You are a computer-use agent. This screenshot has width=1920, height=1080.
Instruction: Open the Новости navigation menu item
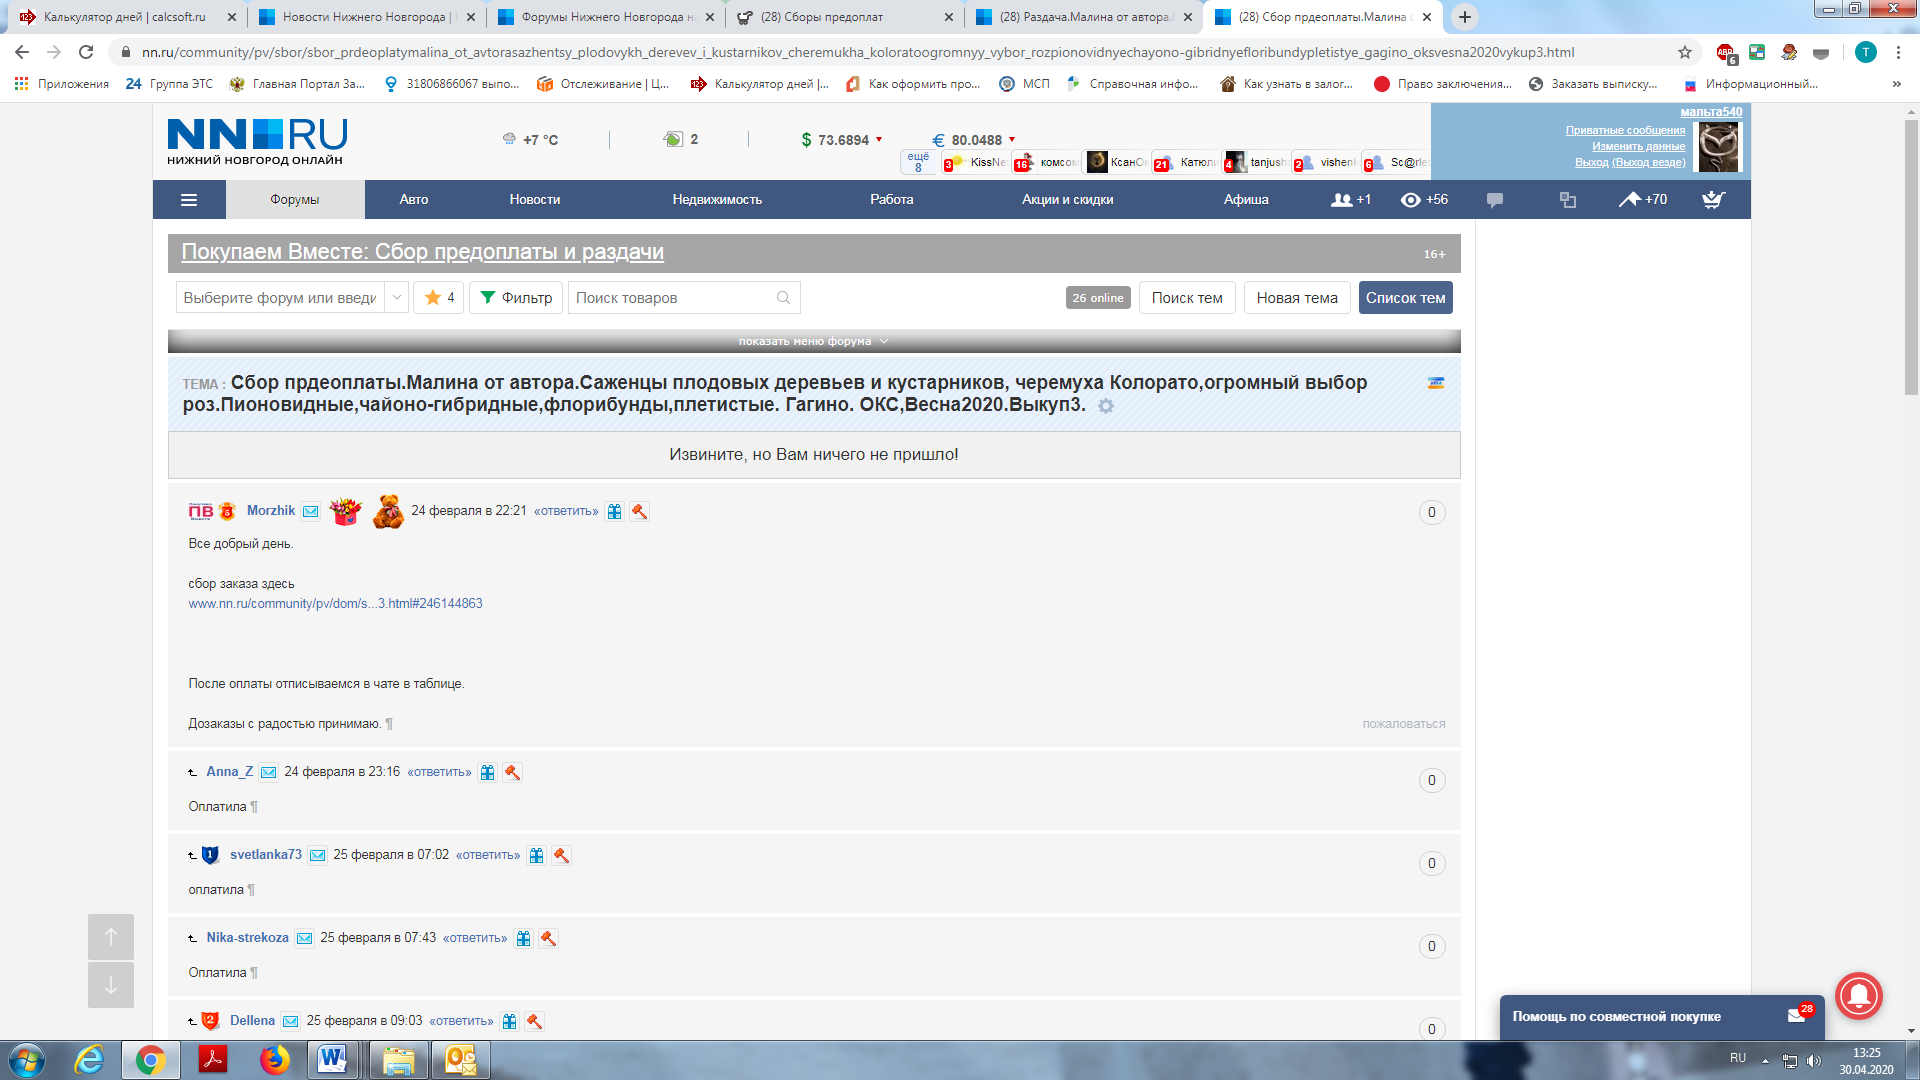click(534, 200)
